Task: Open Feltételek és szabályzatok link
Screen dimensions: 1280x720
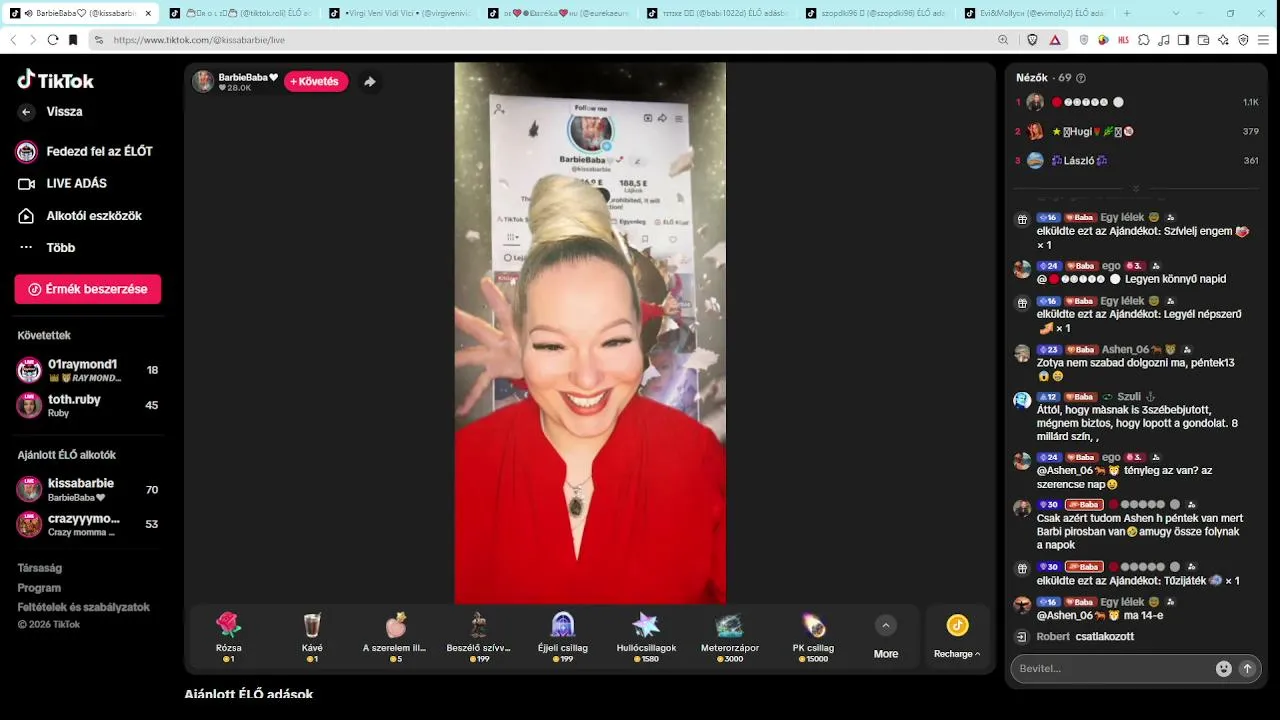Action: coord(84,607)
